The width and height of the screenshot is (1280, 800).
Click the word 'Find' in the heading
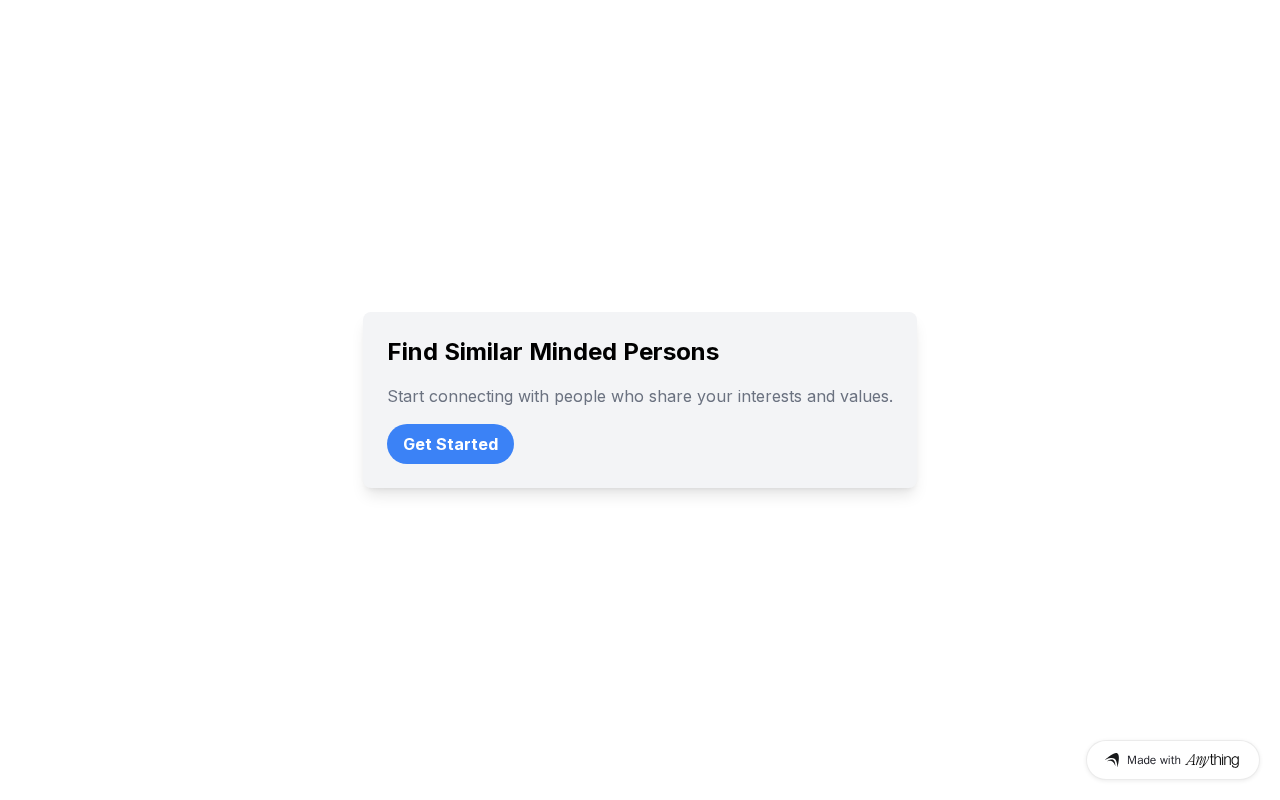[x=412, y=352]
